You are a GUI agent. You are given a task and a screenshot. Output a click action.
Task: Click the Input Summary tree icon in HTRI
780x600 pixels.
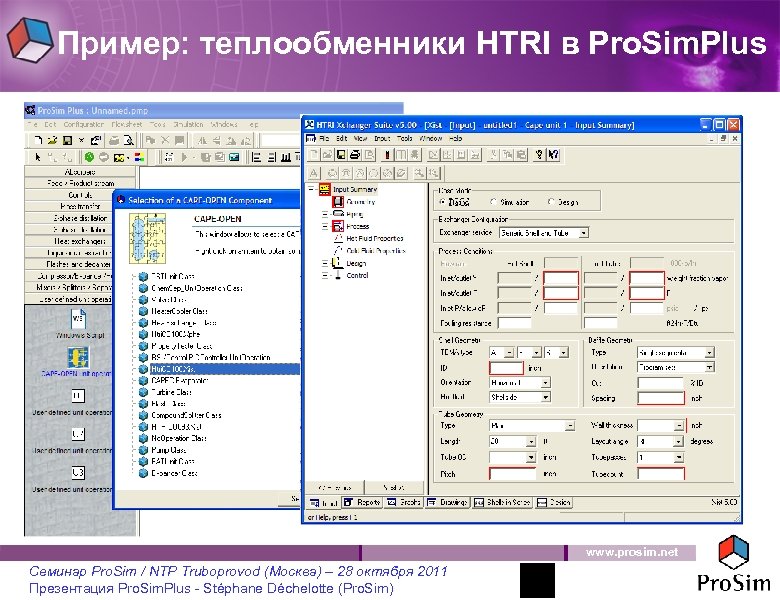325,189
